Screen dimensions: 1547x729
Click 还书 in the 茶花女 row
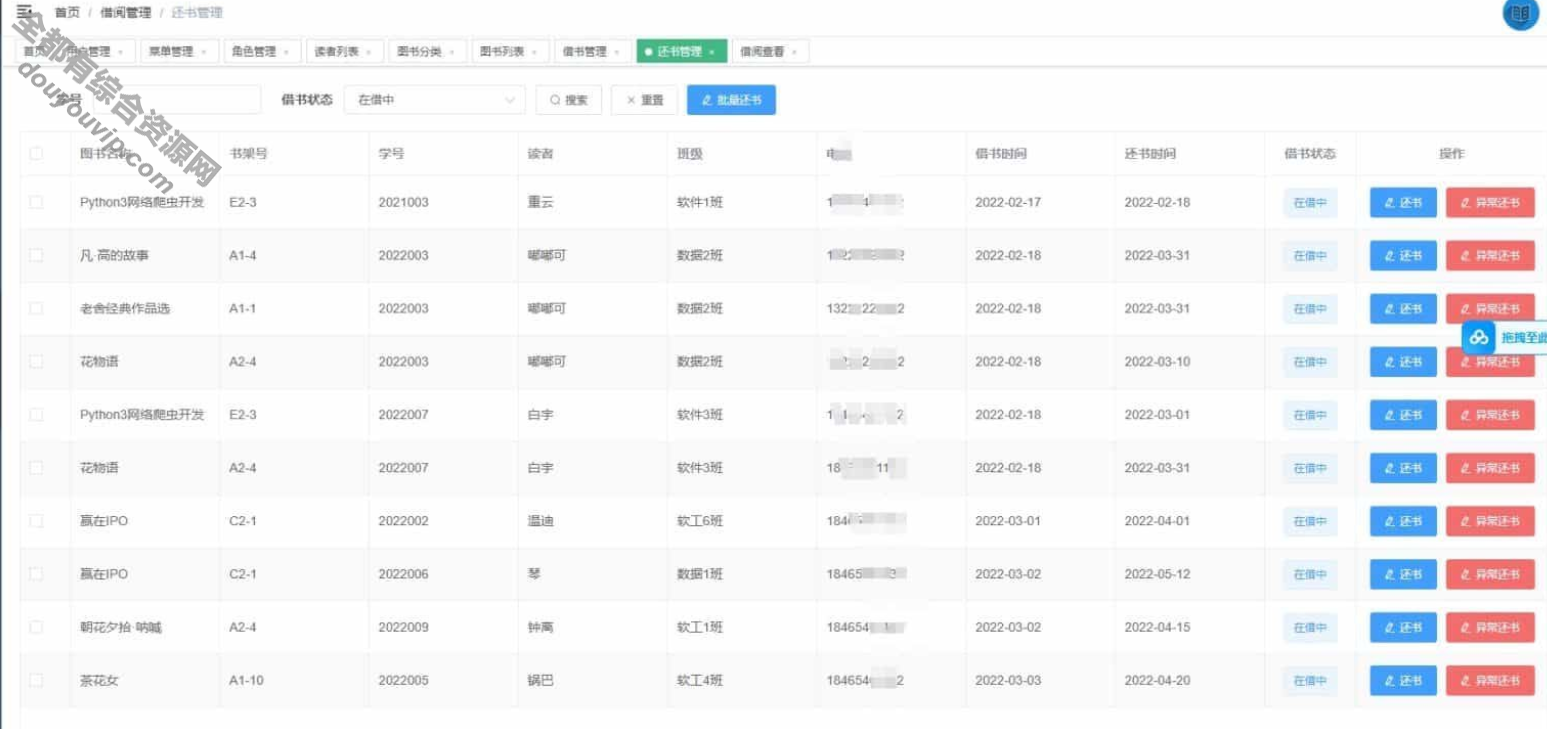1403,680
